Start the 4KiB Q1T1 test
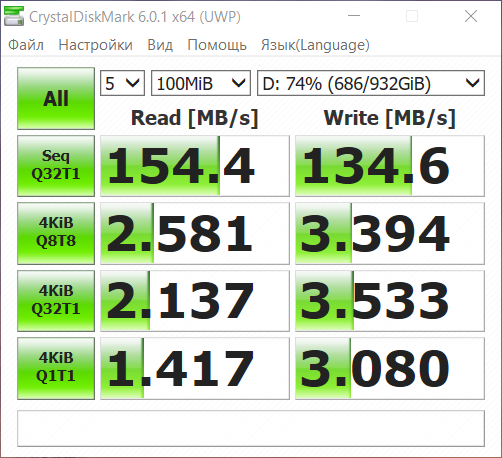The image size is (502, 458). [56, 368]
